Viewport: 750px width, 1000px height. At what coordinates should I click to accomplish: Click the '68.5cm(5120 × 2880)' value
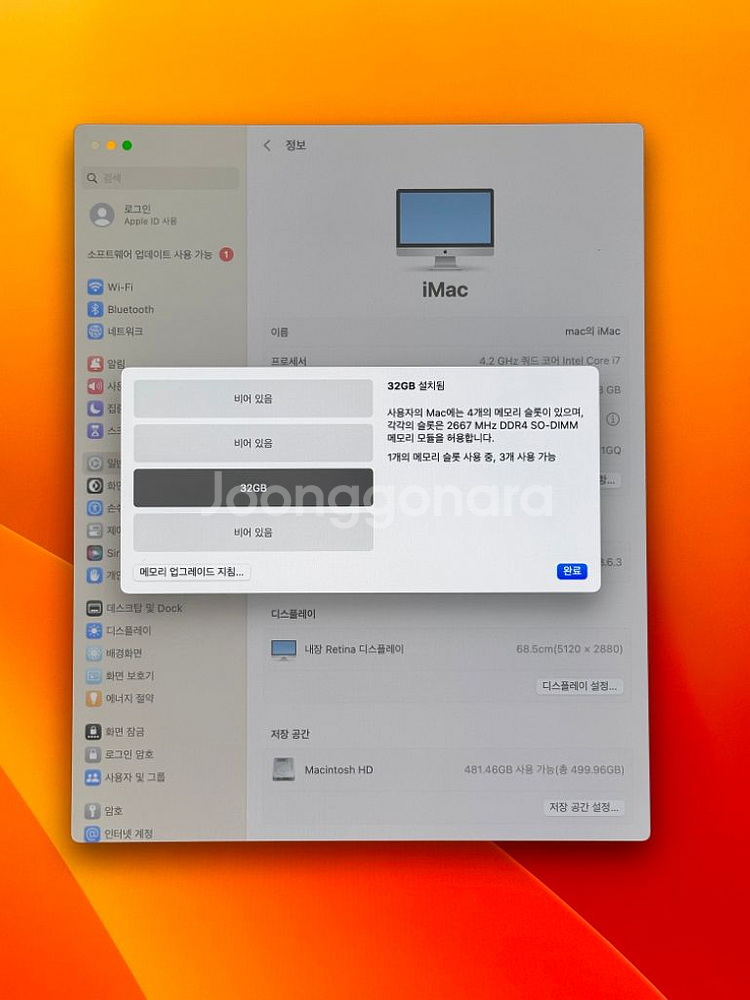pyautogui.click(x=570, y=649)
